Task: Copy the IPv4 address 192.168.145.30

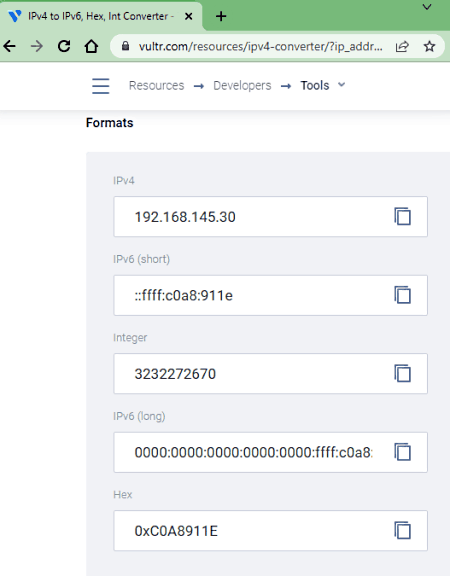Action: [403, 216]
